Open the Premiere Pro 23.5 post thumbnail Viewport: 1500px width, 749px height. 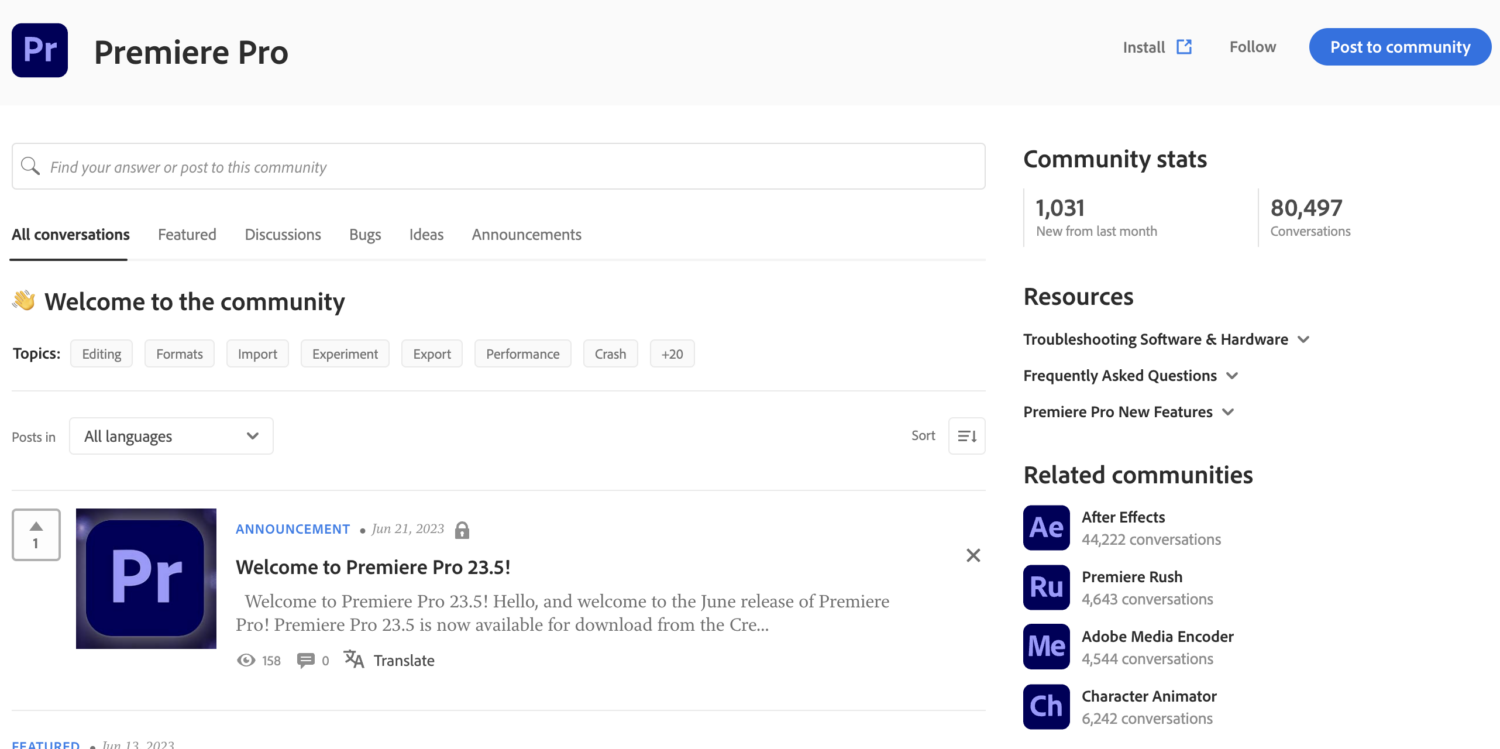[x=146, y=578]
